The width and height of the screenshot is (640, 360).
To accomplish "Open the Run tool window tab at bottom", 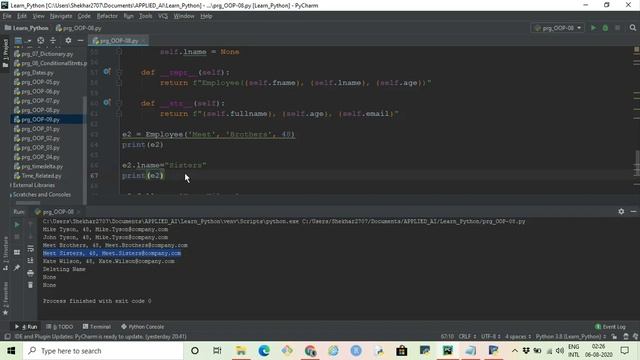I will pyautogui.click(x=27, y=327).
